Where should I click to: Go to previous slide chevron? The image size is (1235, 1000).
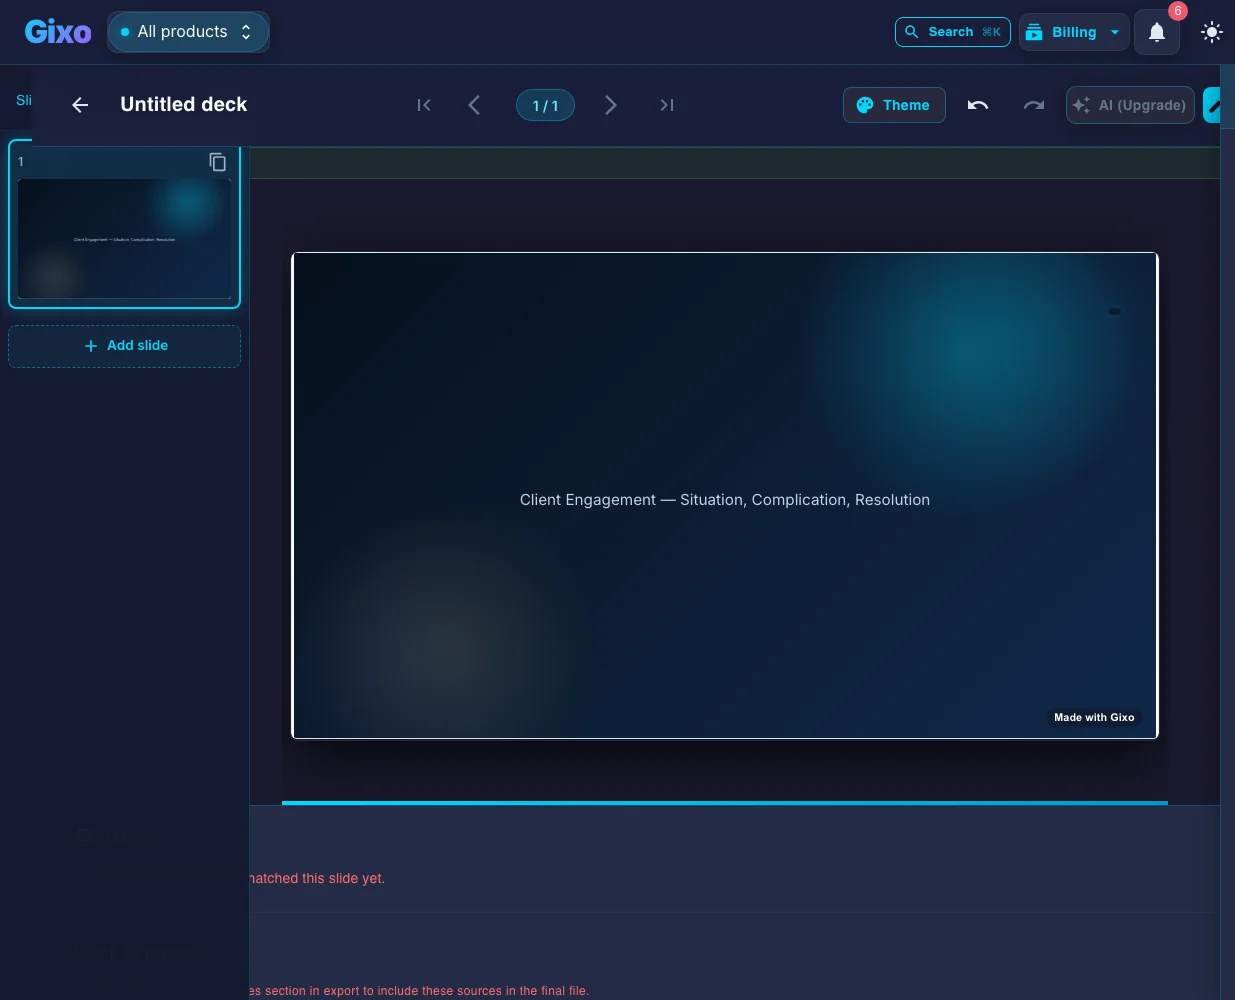click(x=474, y=105)
